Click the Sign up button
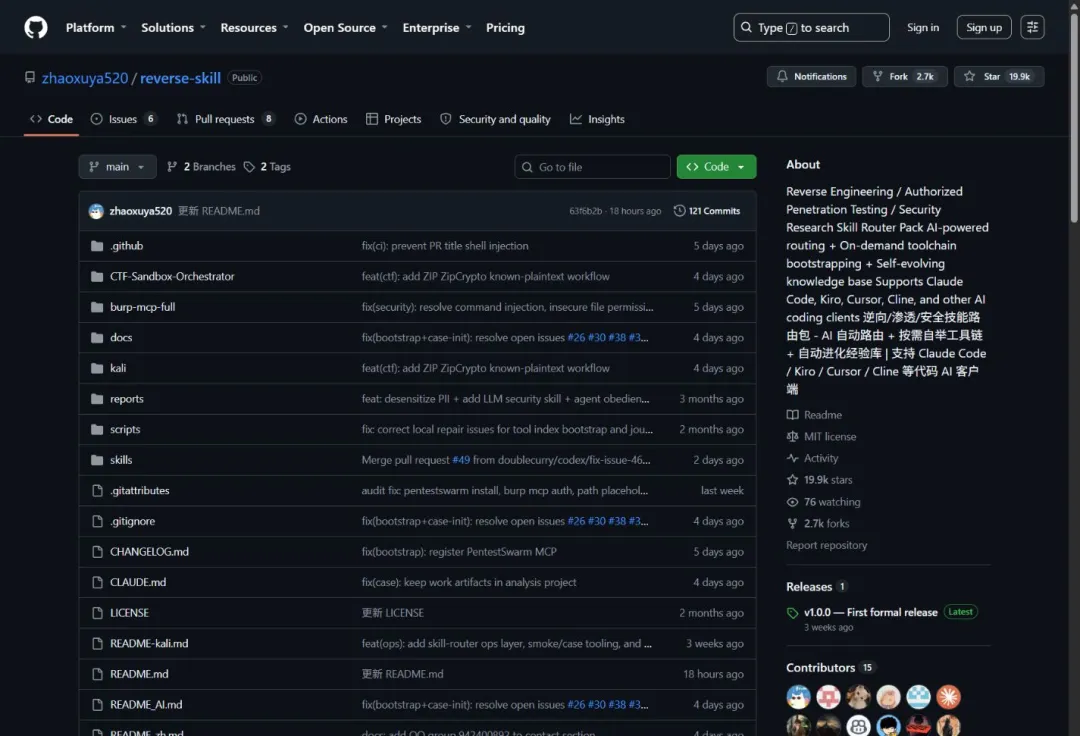The height and width of the screenshot is (736, 1080). (984, 28)
